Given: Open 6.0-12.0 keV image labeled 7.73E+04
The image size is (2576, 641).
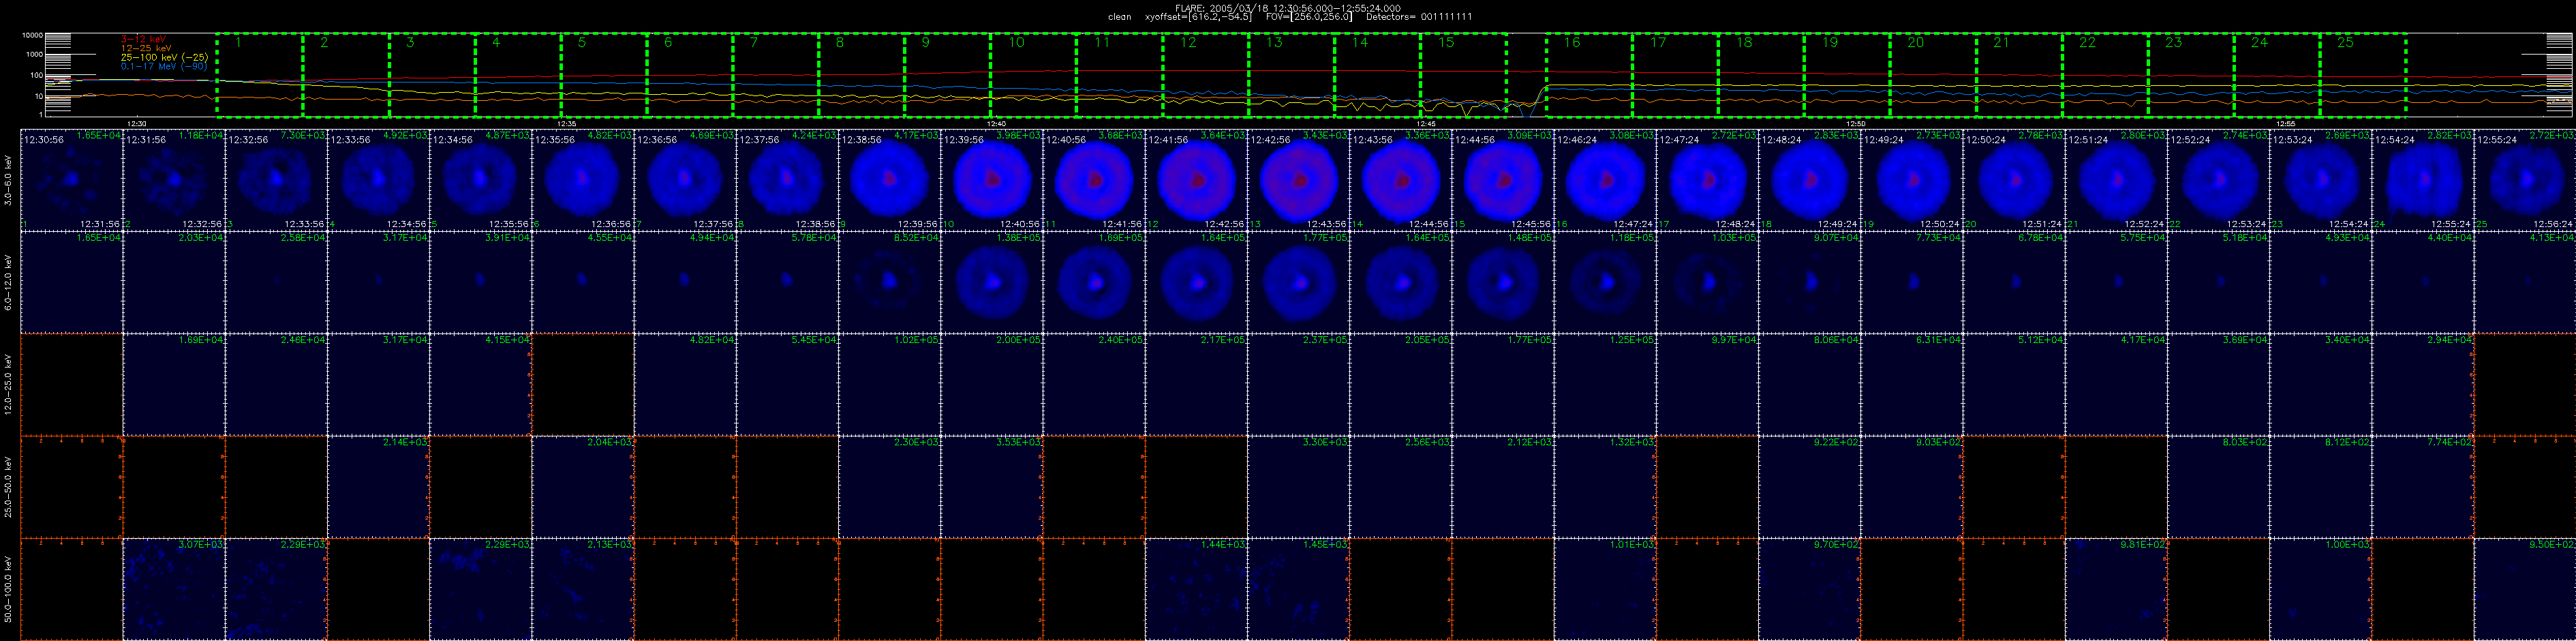Looking at the screenshot, I should 1911,282.
